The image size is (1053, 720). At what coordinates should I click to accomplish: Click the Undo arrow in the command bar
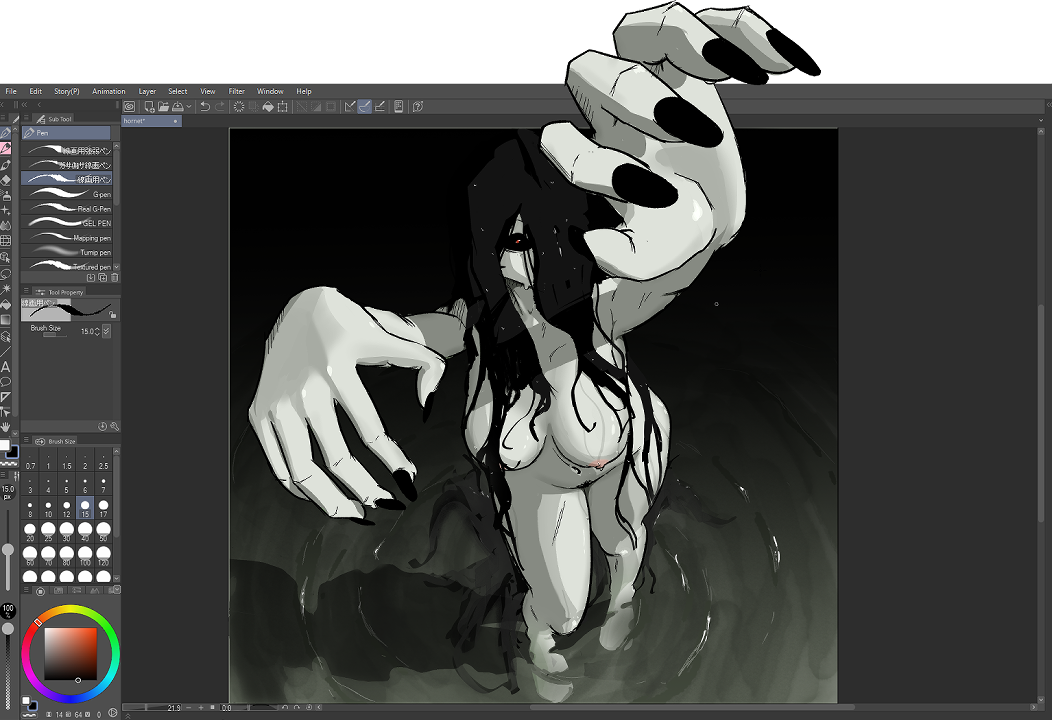click(205, 106)
